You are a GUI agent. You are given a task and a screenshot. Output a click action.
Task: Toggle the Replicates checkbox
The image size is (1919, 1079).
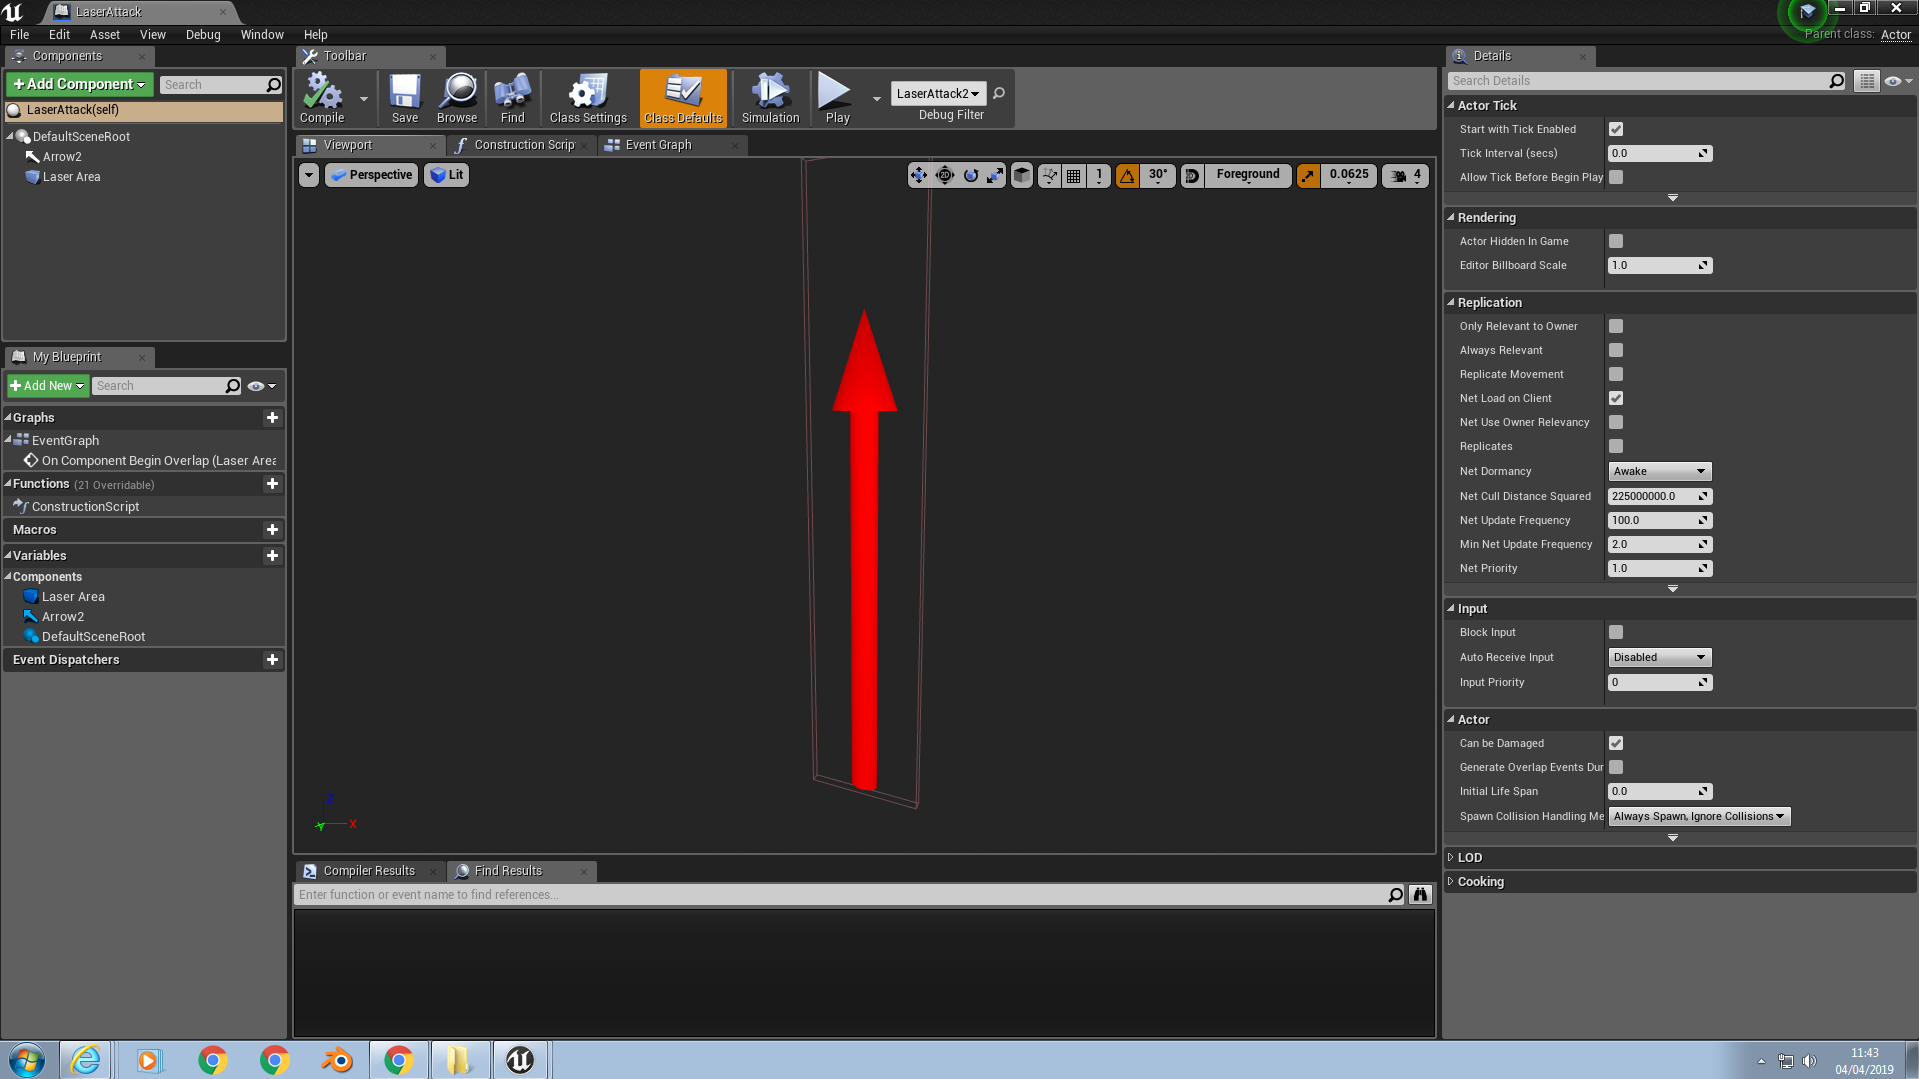coord(1616,446)
